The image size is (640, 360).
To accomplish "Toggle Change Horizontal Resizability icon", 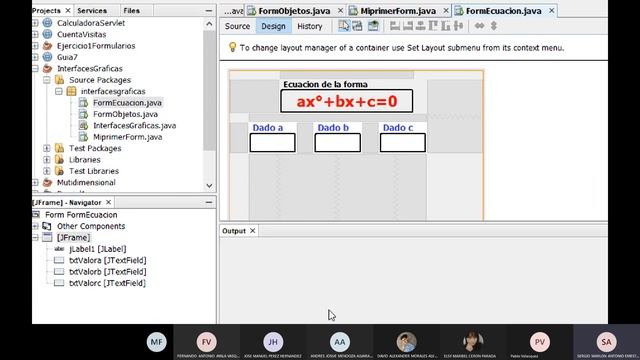I will click(x=480, y=26).
